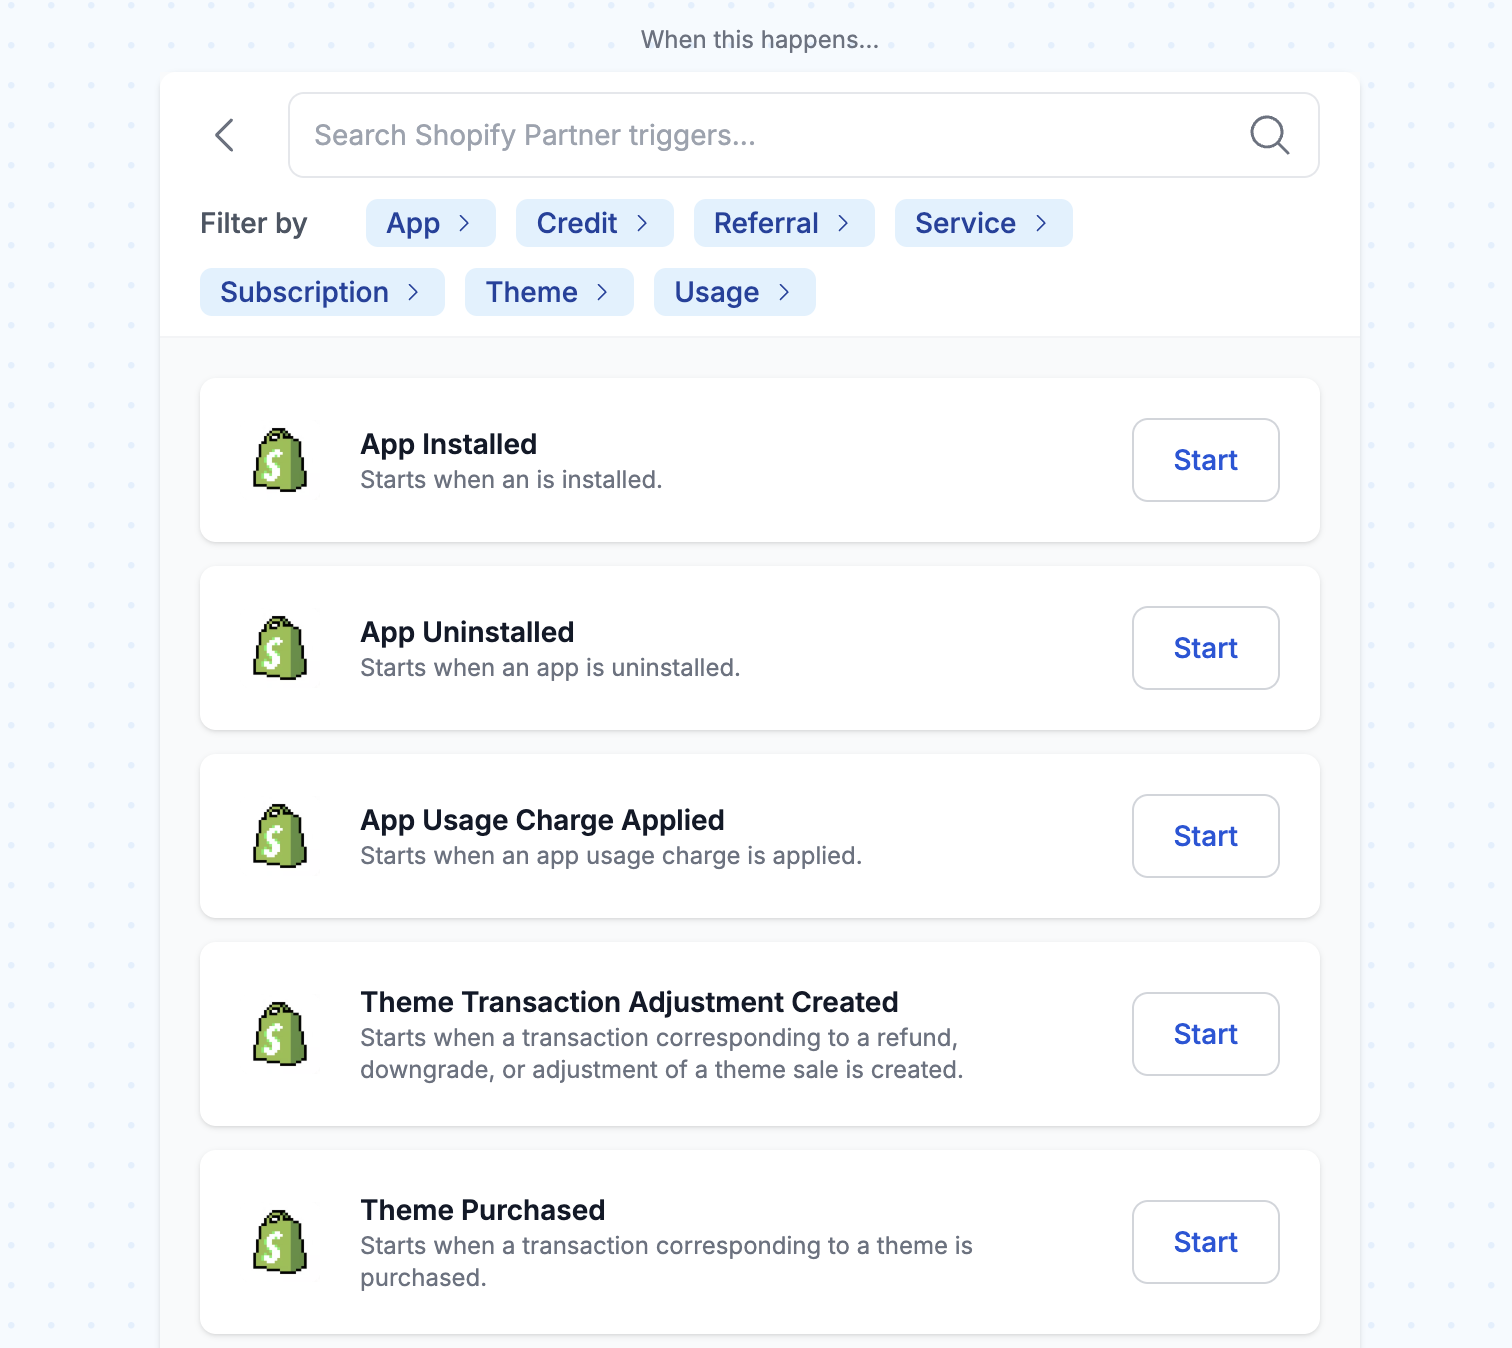Start the Theme Transaction Adjustment Created trigger
Viewport: 1512px width, 1348px height.
[1206, 1034]
